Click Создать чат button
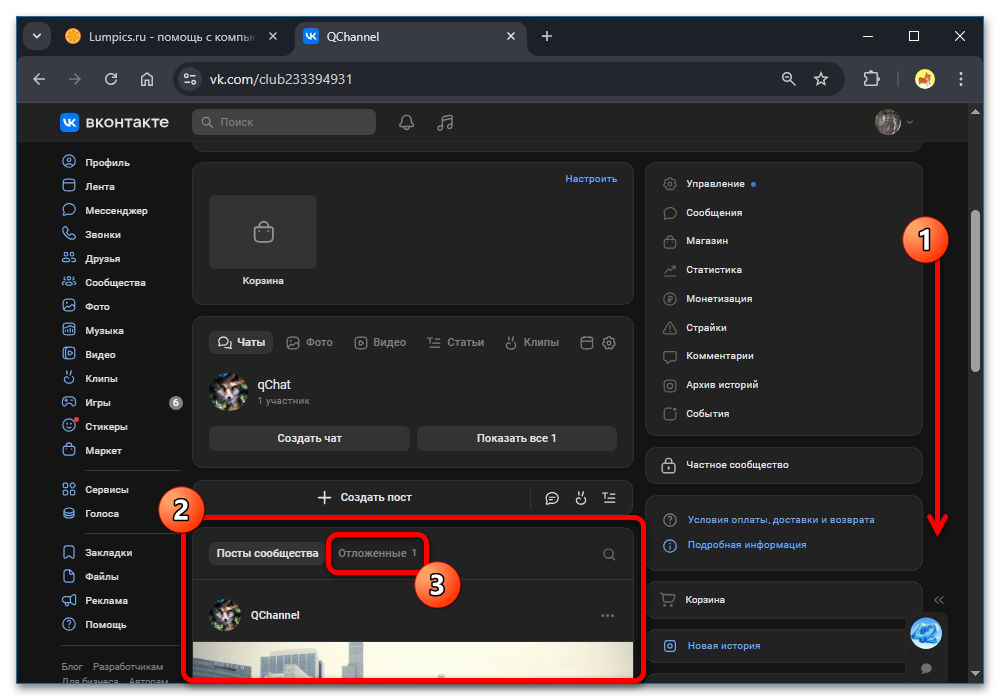The height and width of the screenshot is (700, 1000). [x=309, y=439]
